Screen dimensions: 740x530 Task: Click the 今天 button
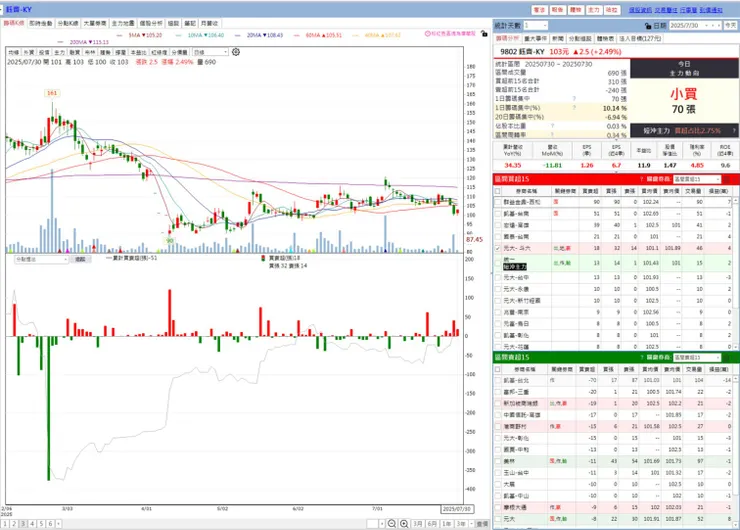tap(731, 25)
